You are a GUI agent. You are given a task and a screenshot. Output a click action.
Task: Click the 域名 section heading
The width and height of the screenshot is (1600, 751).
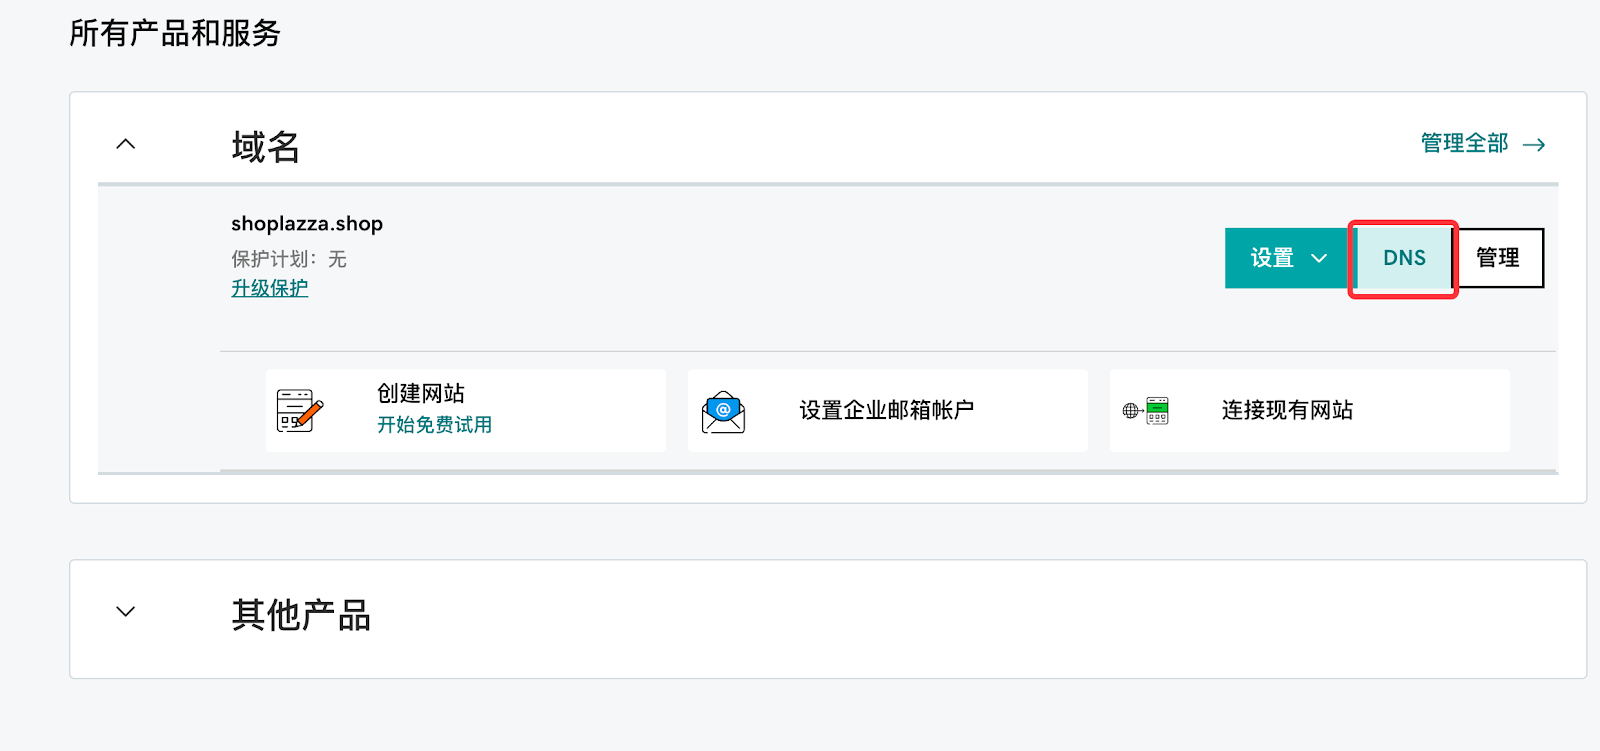(266, 147)
